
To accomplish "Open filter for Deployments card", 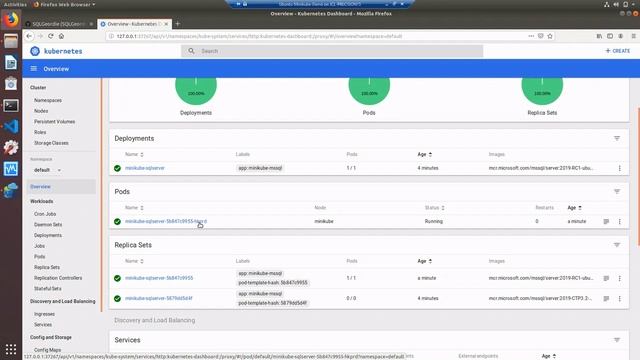I will 617,138.
